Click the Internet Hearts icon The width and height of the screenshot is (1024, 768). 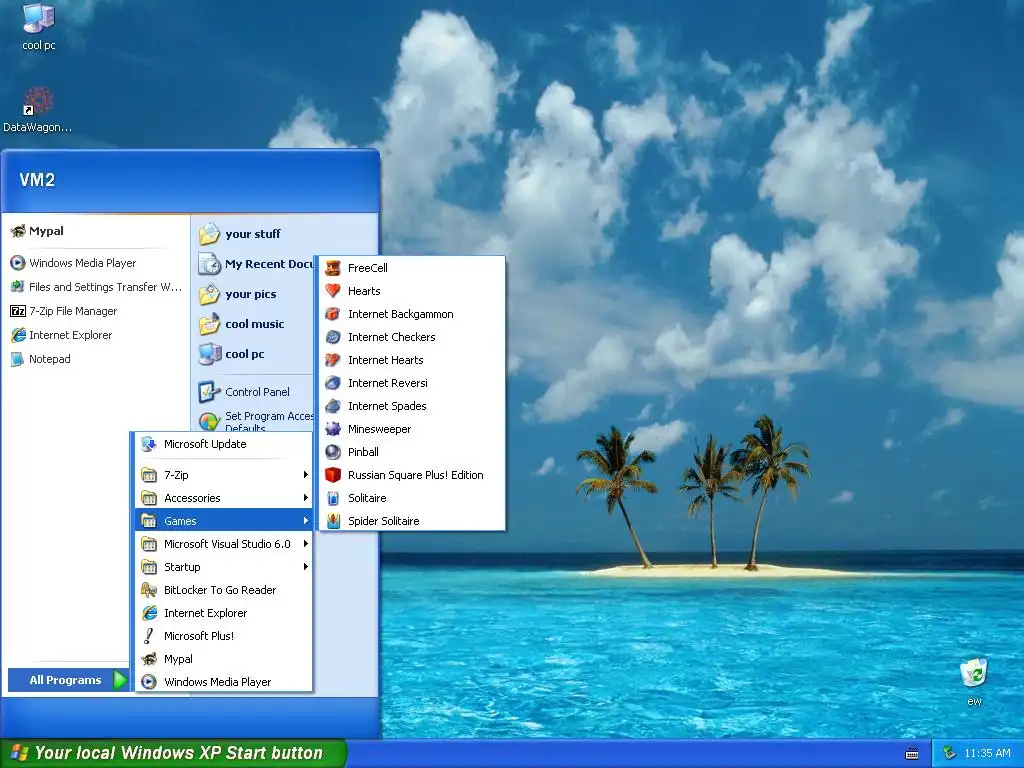coord(333,360)
